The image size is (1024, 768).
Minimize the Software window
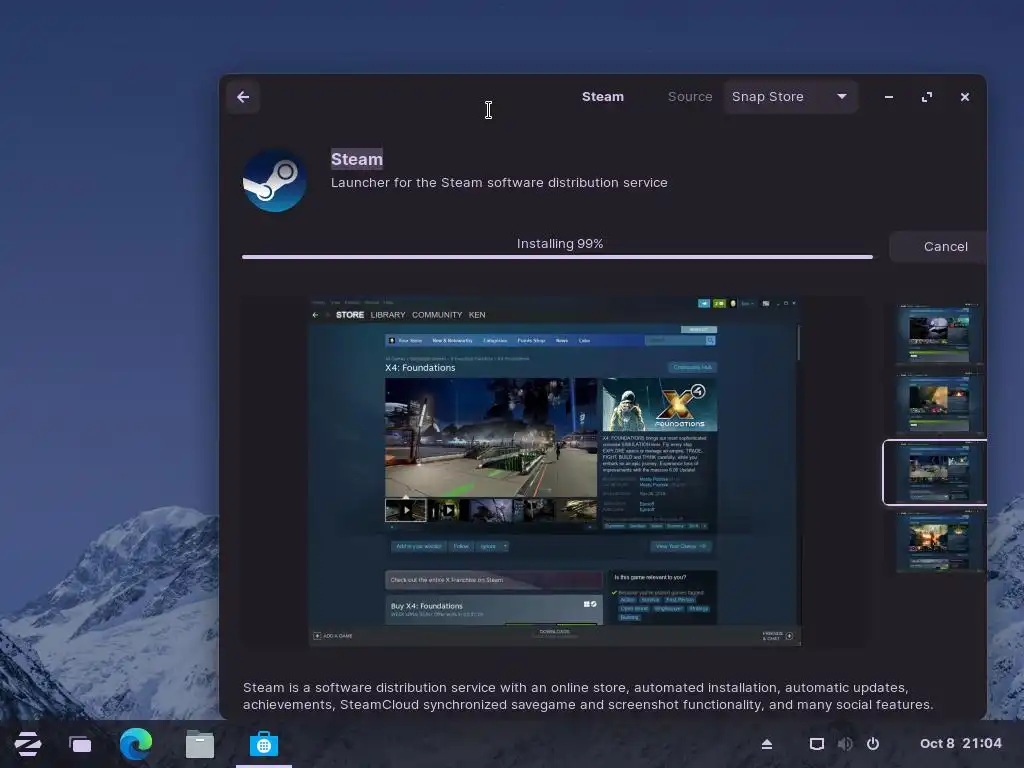pyautogui.click(x=889, y=97)
